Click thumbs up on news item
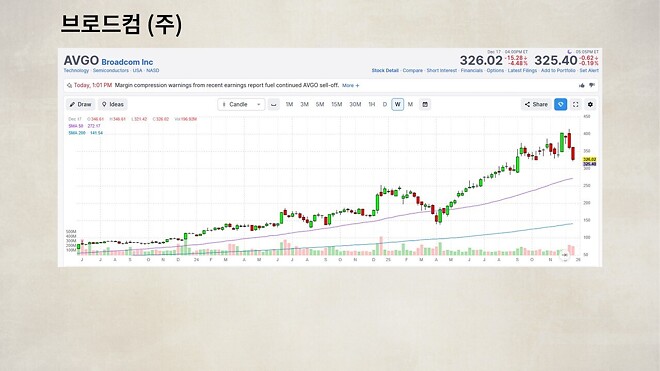 point(582,85)
